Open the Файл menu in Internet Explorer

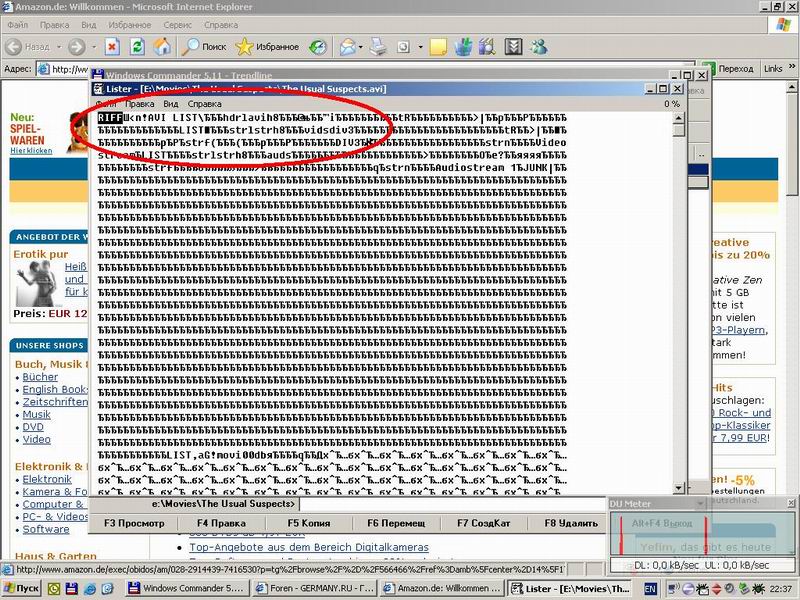pyautogui.click(x=18, y=24)
